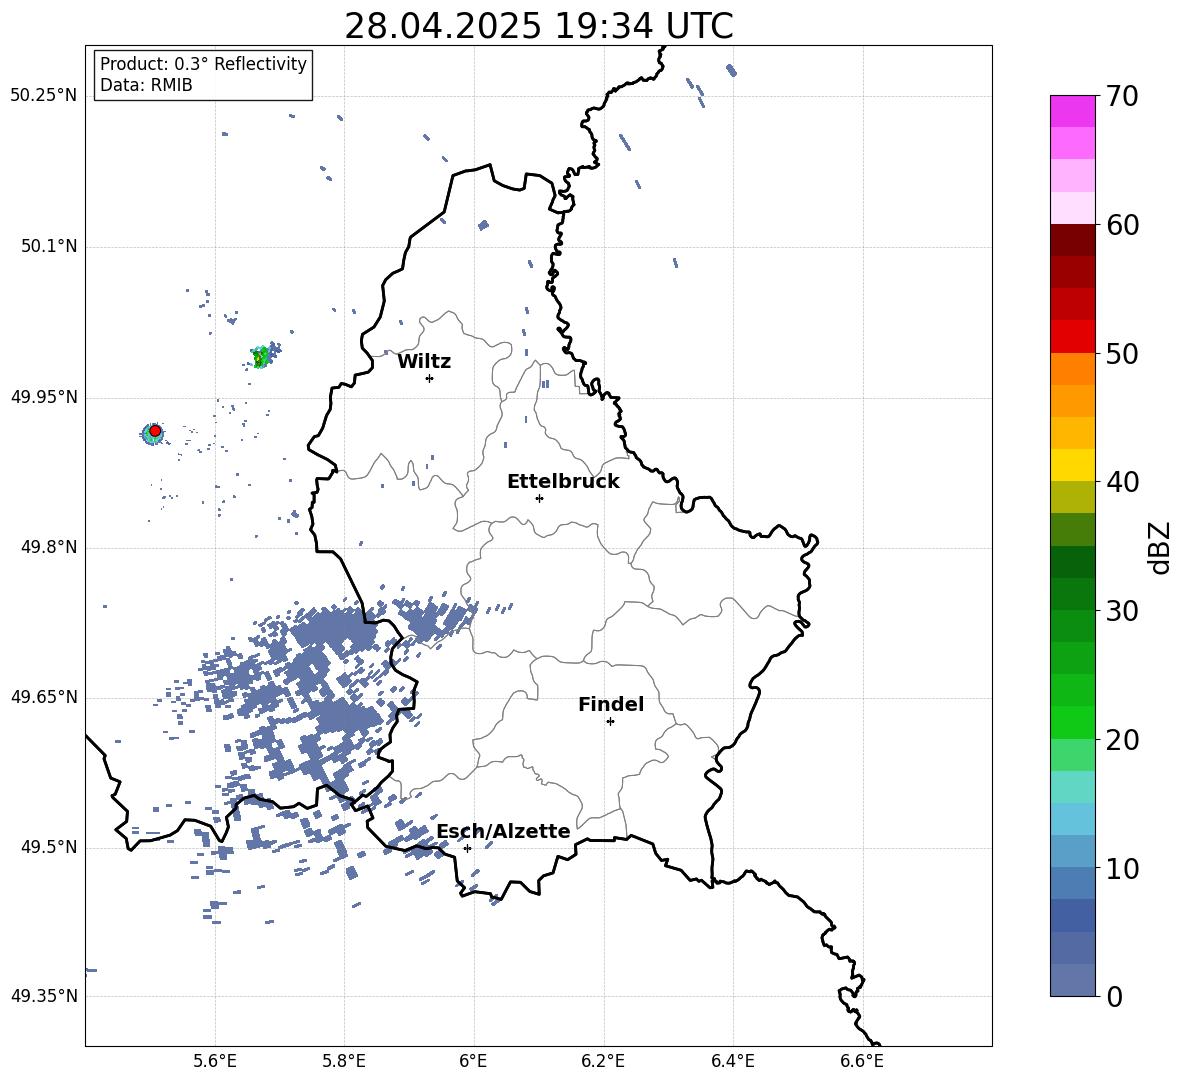Click the 49.5°N latitude label
1184x1081 pixels.
(48, 847)
